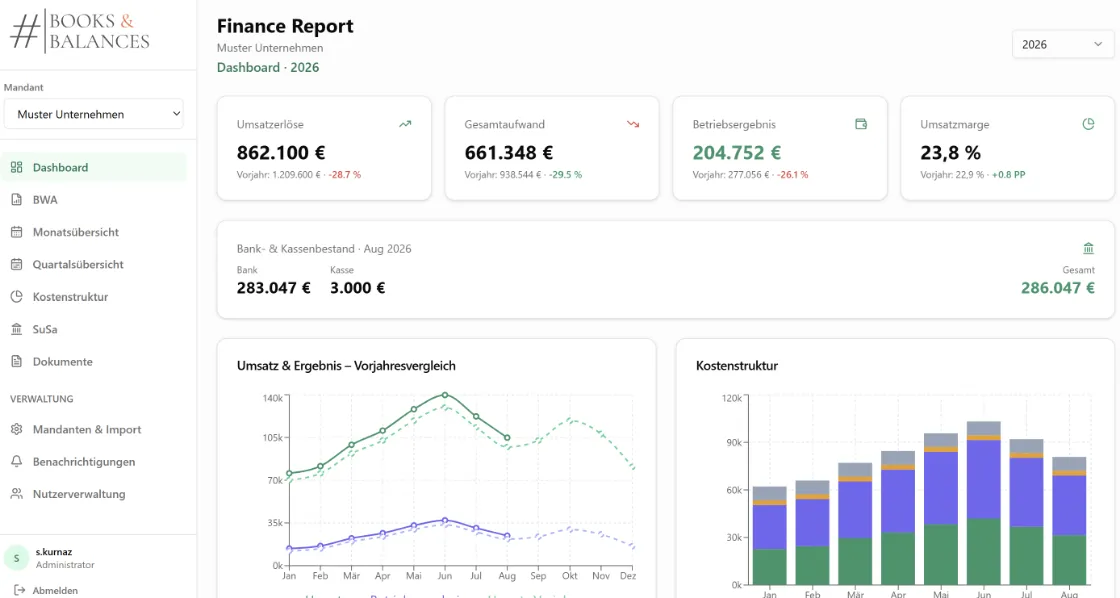Viewport: 1120px width, 598px height.
Task: Click the Aug bar in Kostenstruktur chart
Action: [1069, 521]
